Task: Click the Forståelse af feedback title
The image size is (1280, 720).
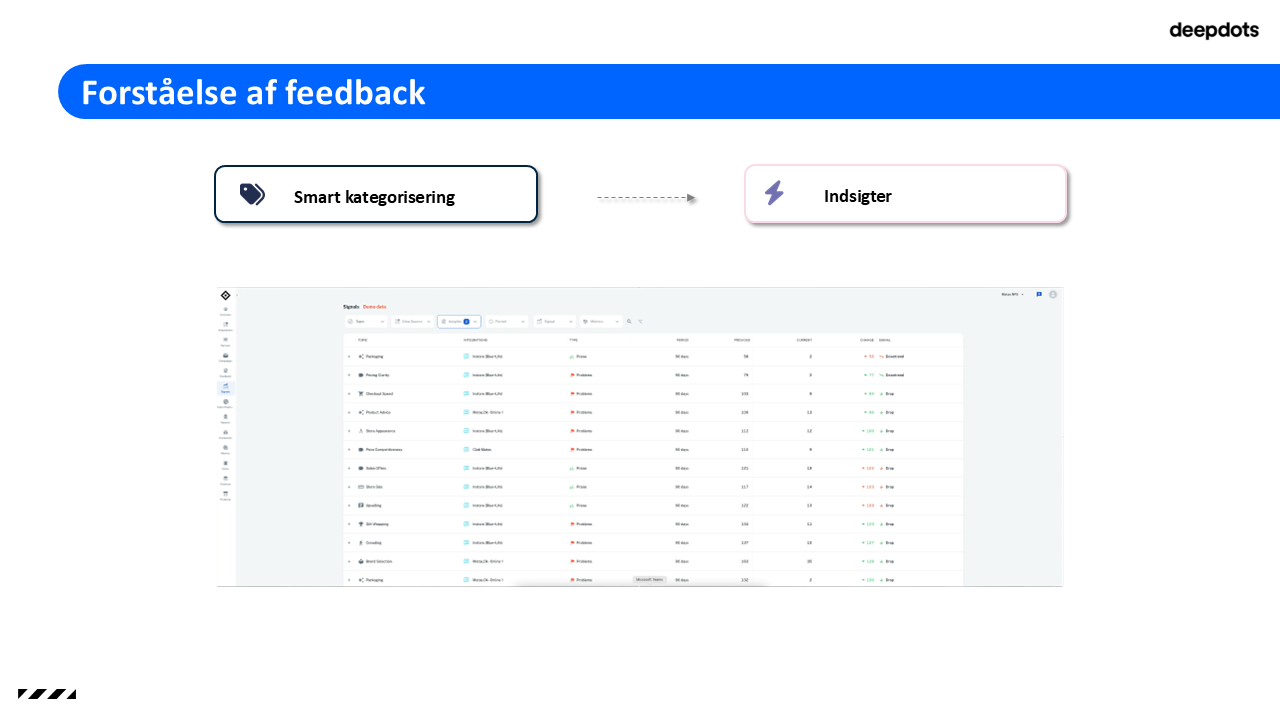Action: 253,92
